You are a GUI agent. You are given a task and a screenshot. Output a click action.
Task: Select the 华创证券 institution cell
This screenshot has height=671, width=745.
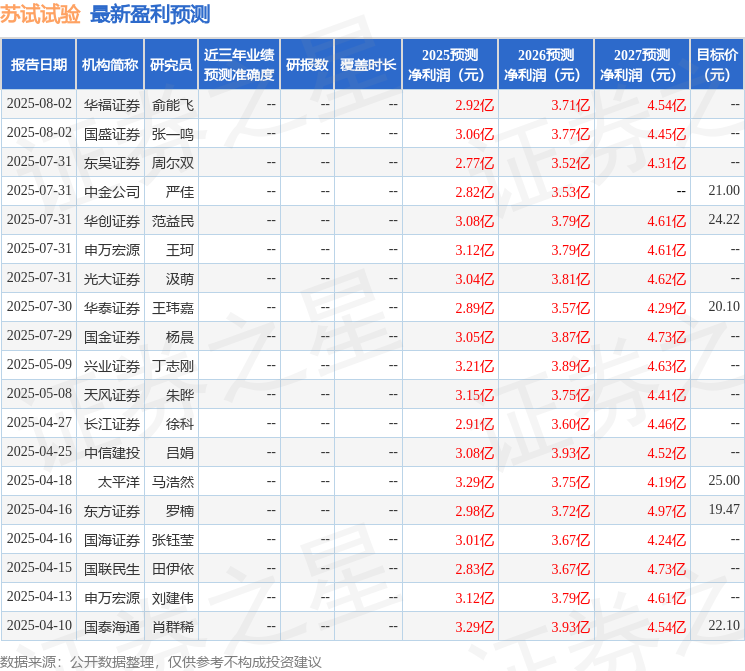click(112, 221)
